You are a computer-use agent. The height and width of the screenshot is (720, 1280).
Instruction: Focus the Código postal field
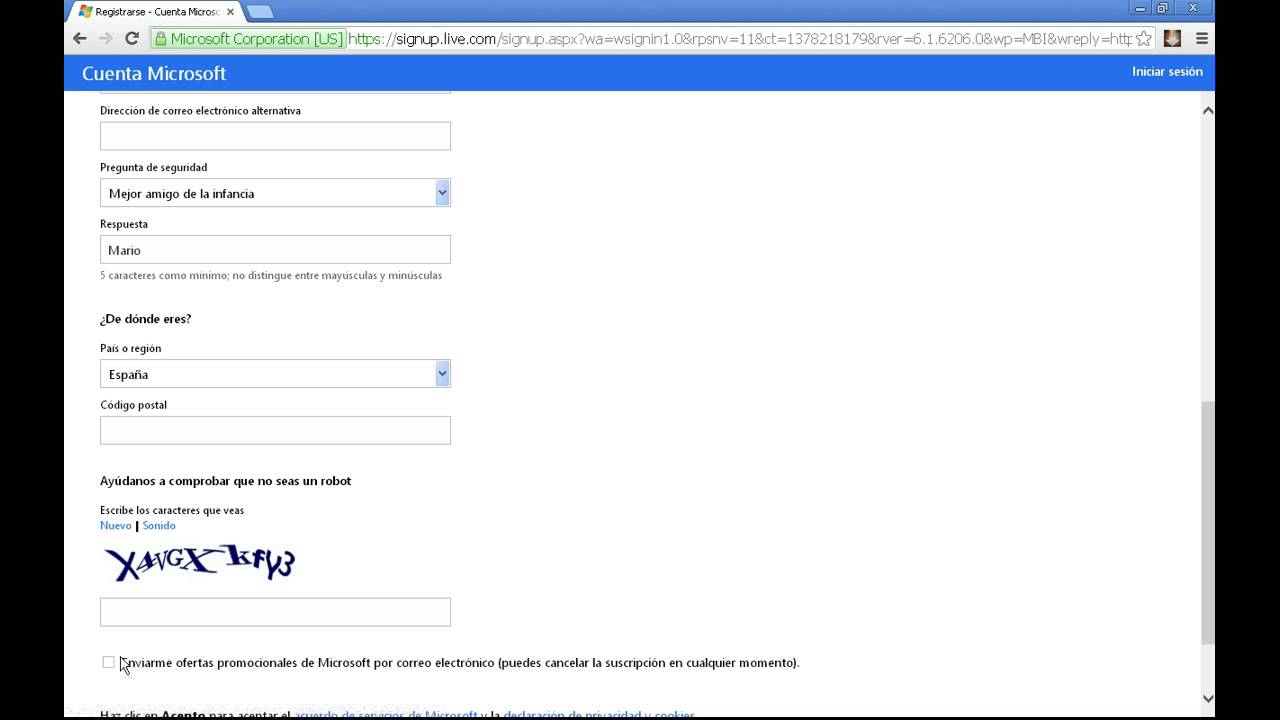pos(275,431)
